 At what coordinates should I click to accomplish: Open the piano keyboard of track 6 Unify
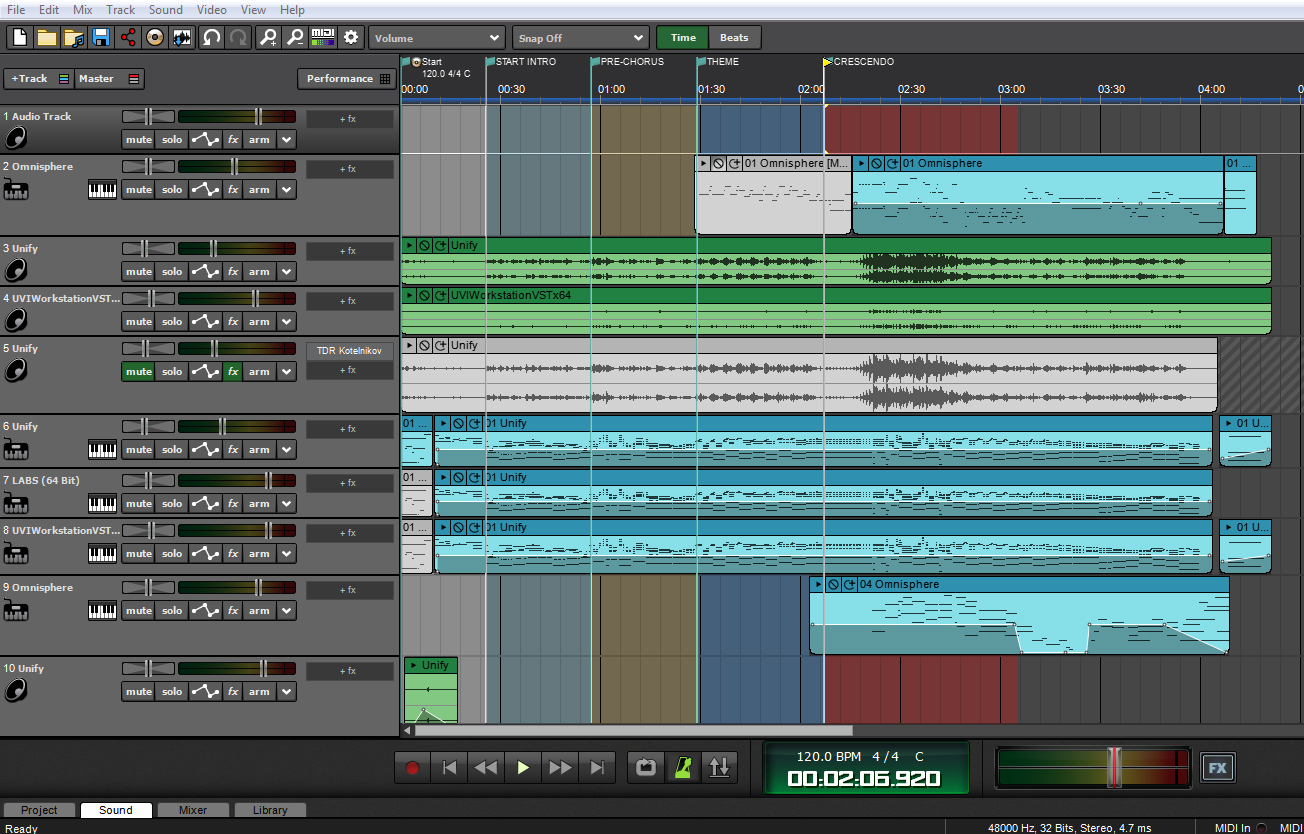[x=102, y=449]
